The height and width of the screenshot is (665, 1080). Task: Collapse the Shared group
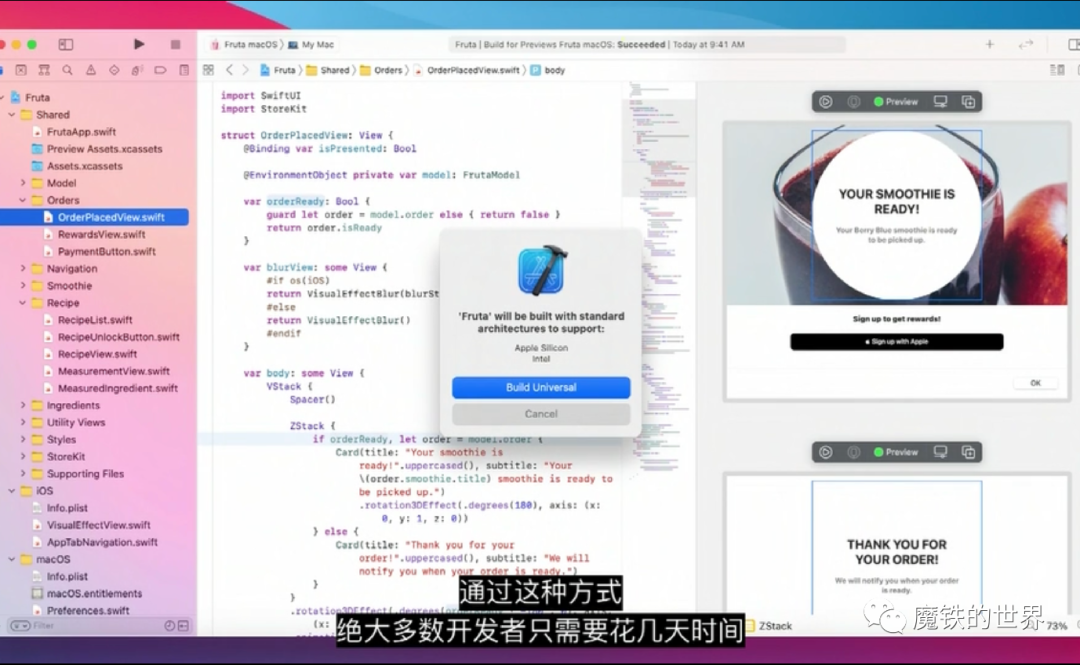pyautogui.click(x=12, y=114)
